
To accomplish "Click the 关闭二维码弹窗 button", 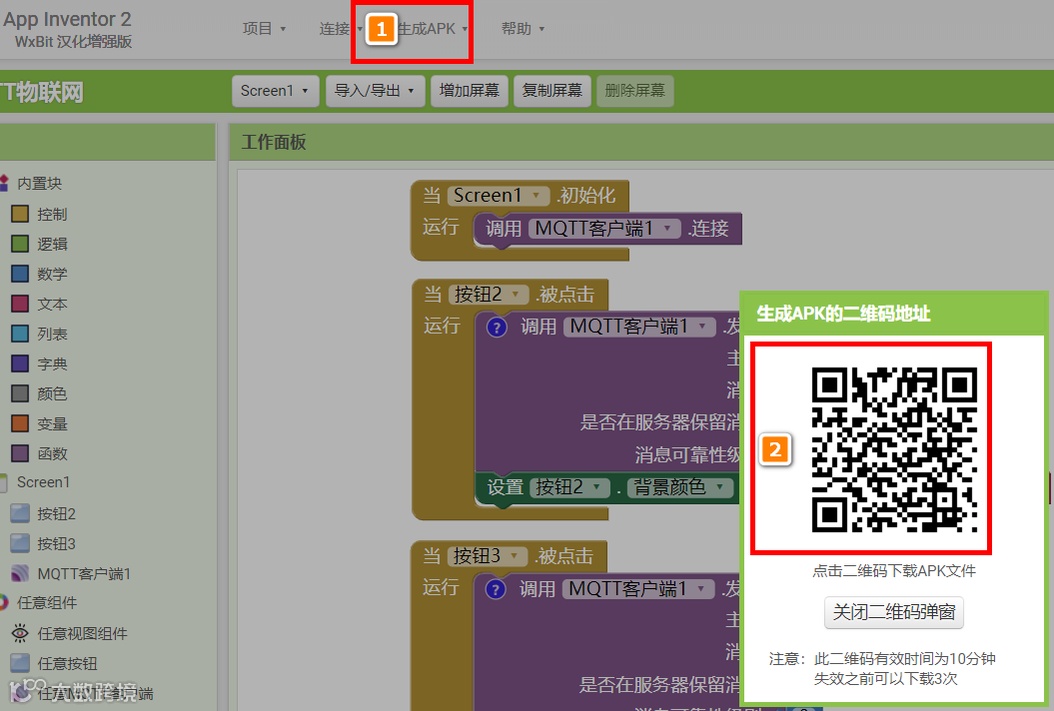I will [894, 612].
